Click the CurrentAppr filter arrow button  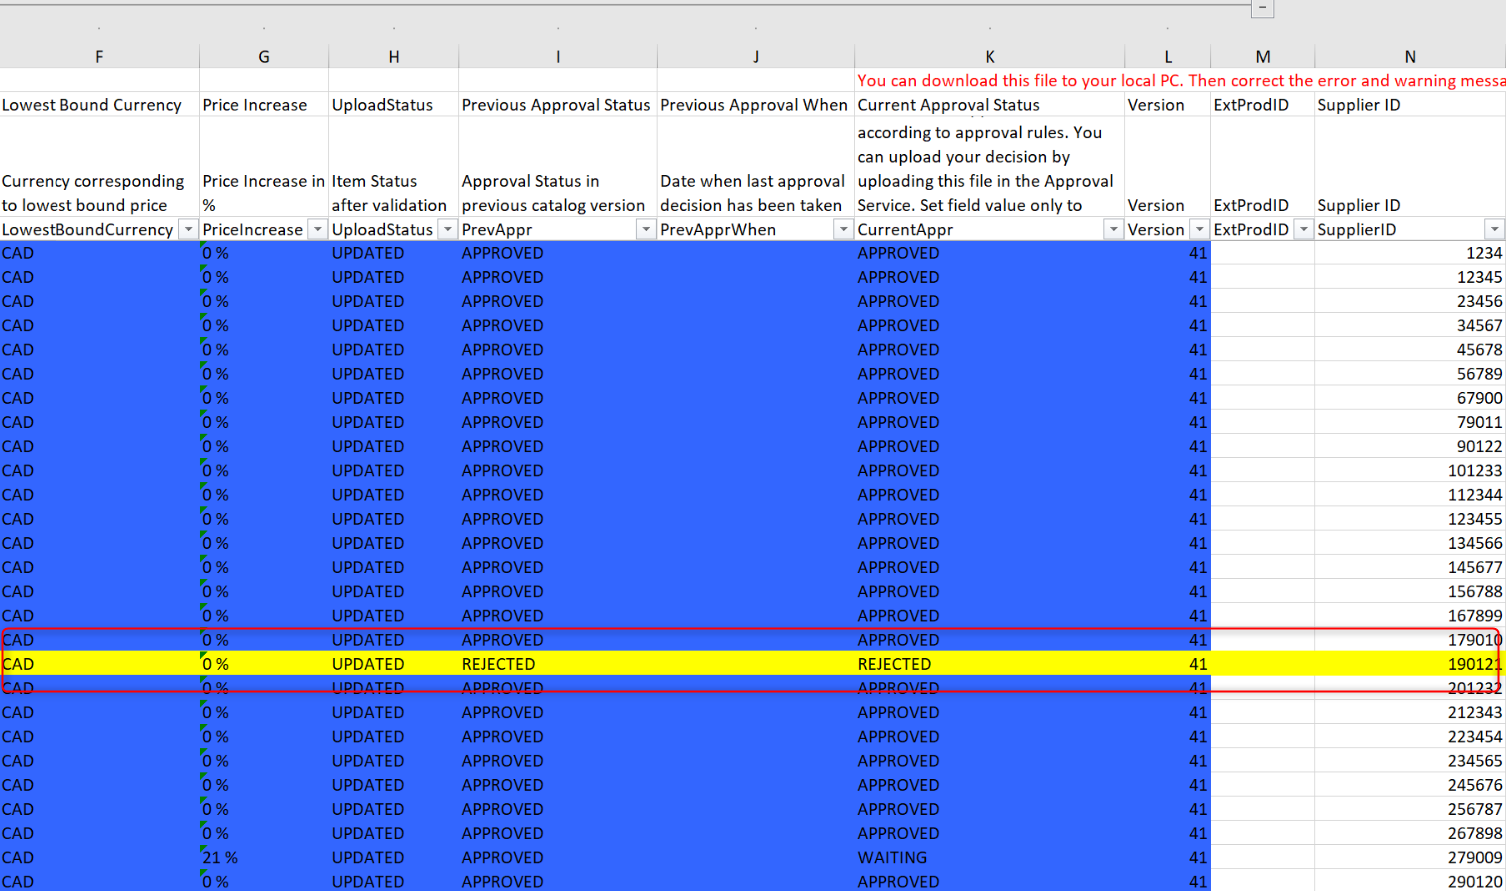tap(1112, 230)
